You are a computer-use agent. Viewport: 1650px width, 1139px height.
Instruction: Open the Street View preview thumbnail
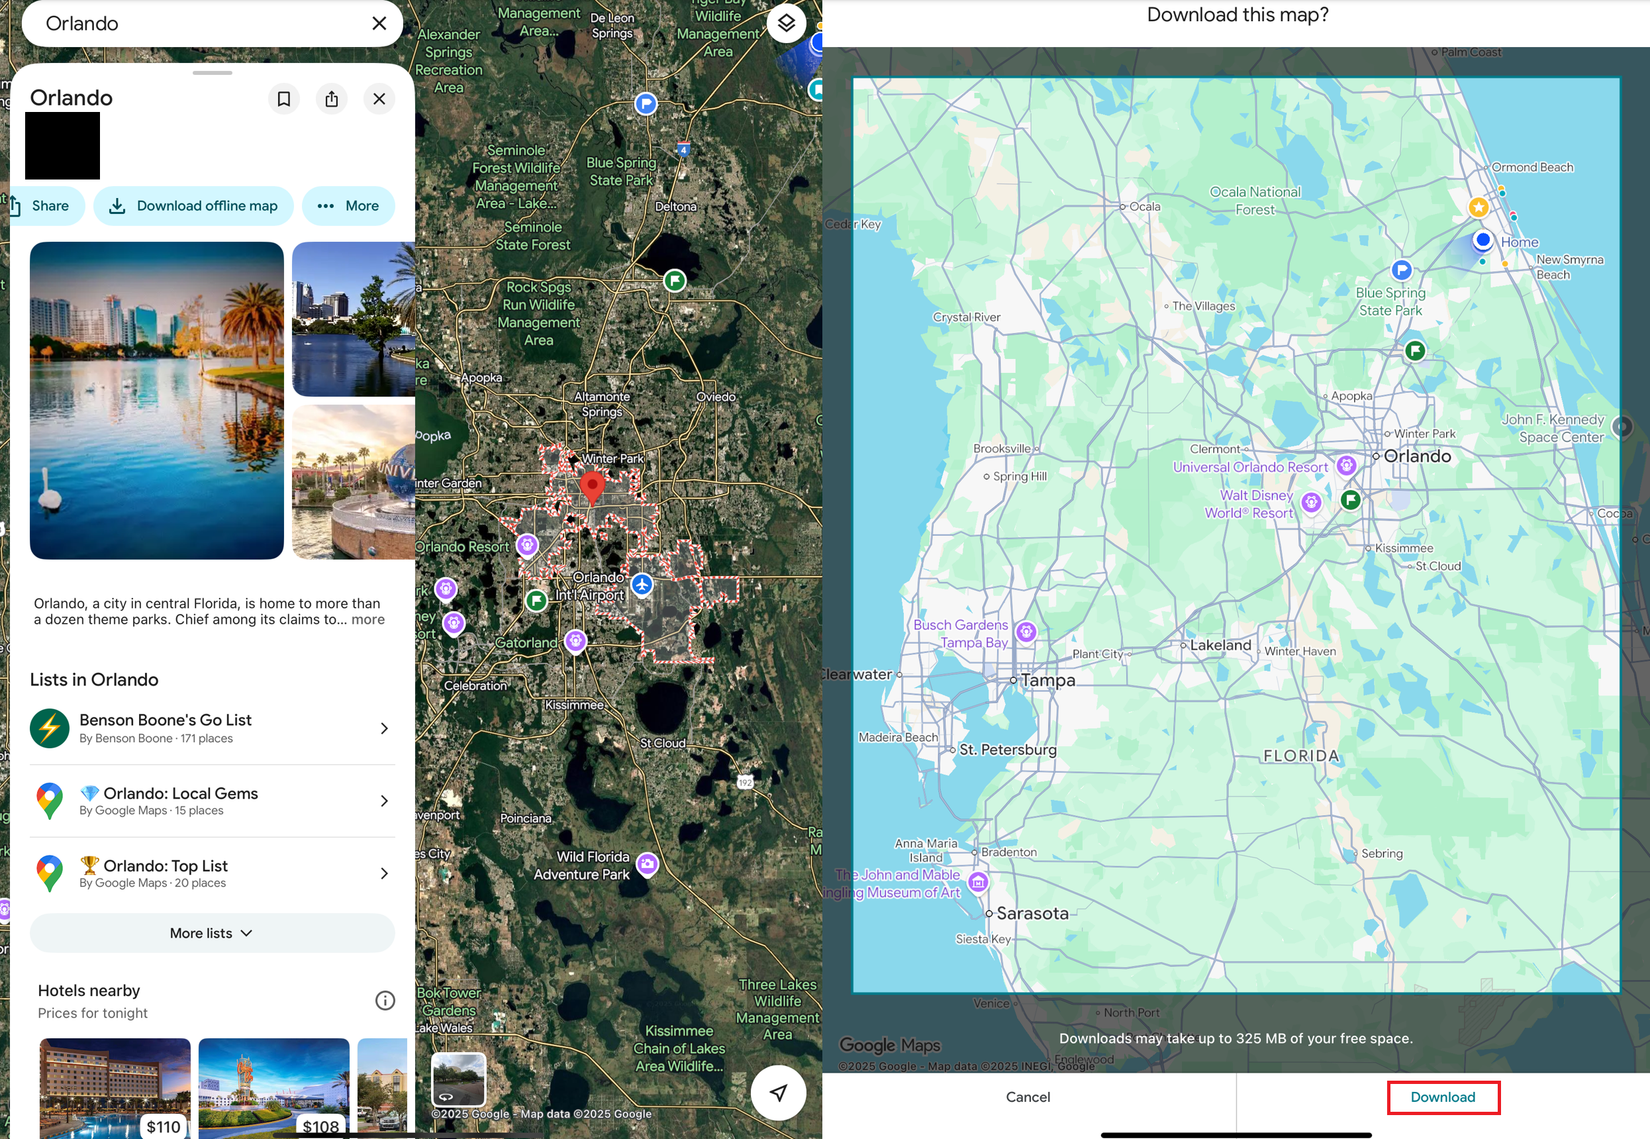458,1079
